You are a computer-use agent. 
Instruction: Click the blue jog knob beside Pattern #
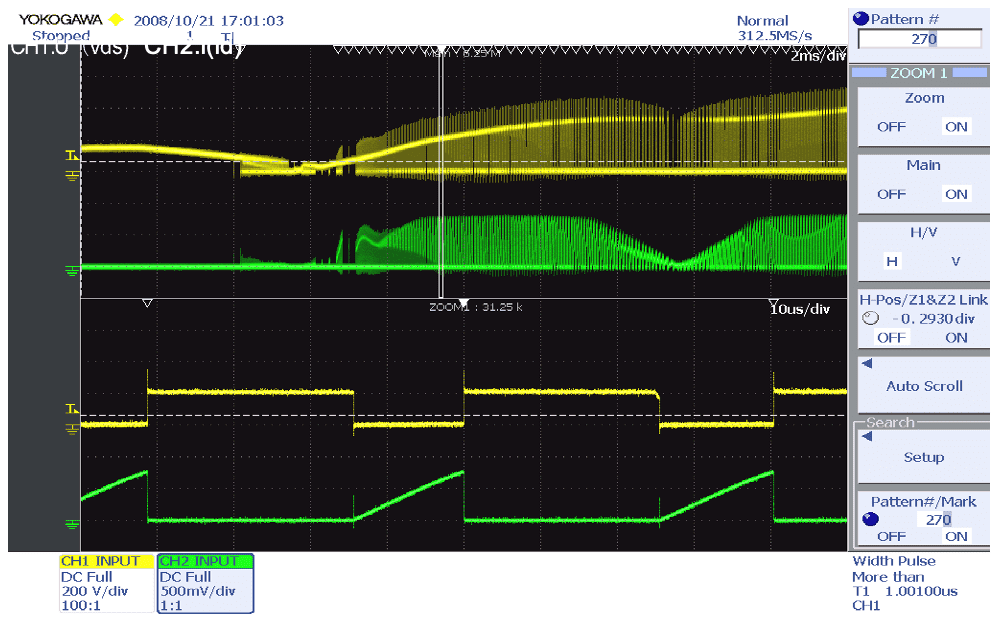(x=859, y=19)
